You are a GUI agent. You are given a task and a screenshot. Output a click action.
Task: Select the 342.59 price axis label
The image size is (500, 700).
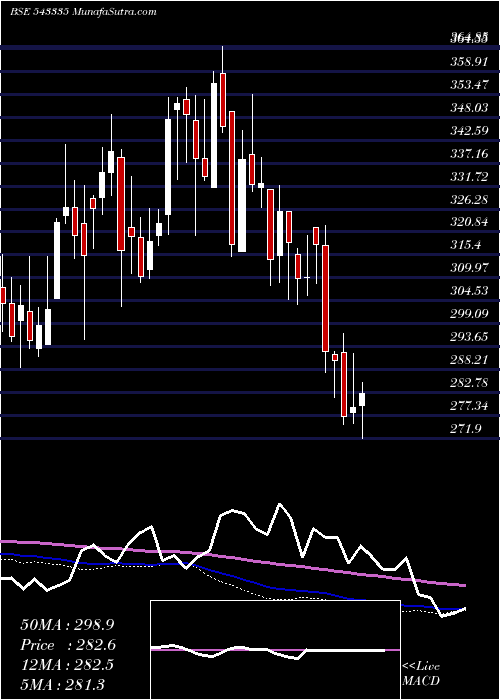(469, 131)
